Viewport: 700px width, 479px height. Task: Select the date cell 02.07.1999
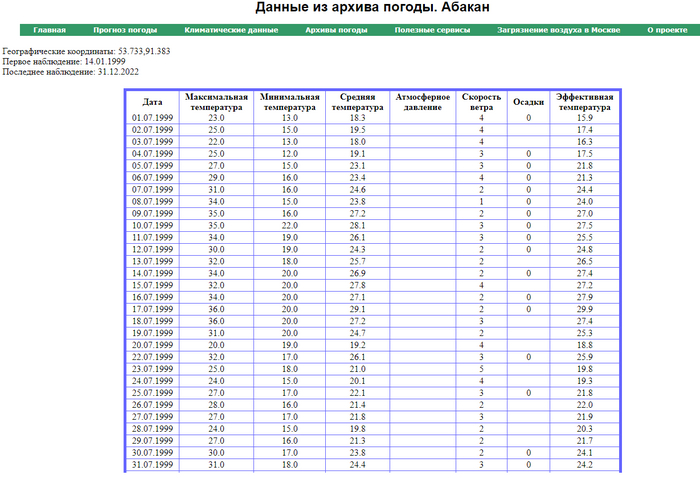pyautogui.click(x=152, y=130)
